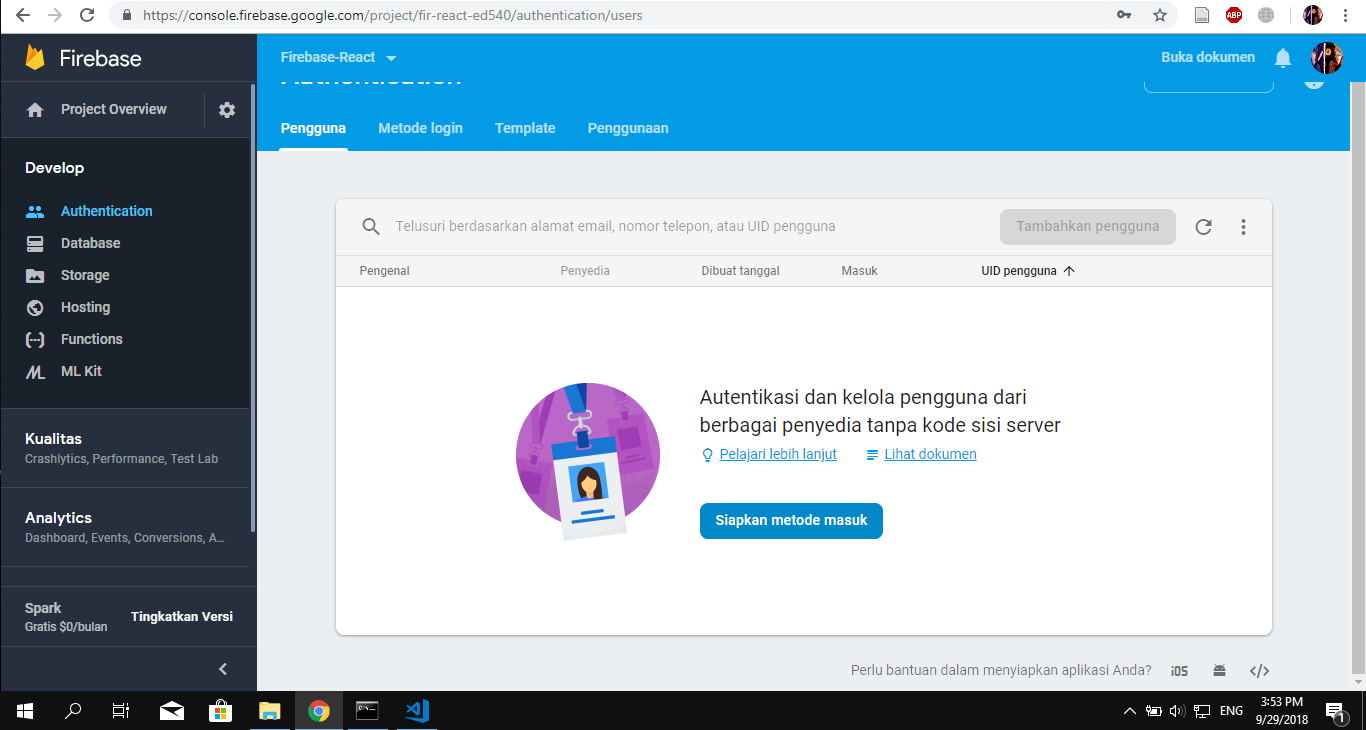Click the Pengenal column header
Viewport: 1366px width, 730px height.
385,271
